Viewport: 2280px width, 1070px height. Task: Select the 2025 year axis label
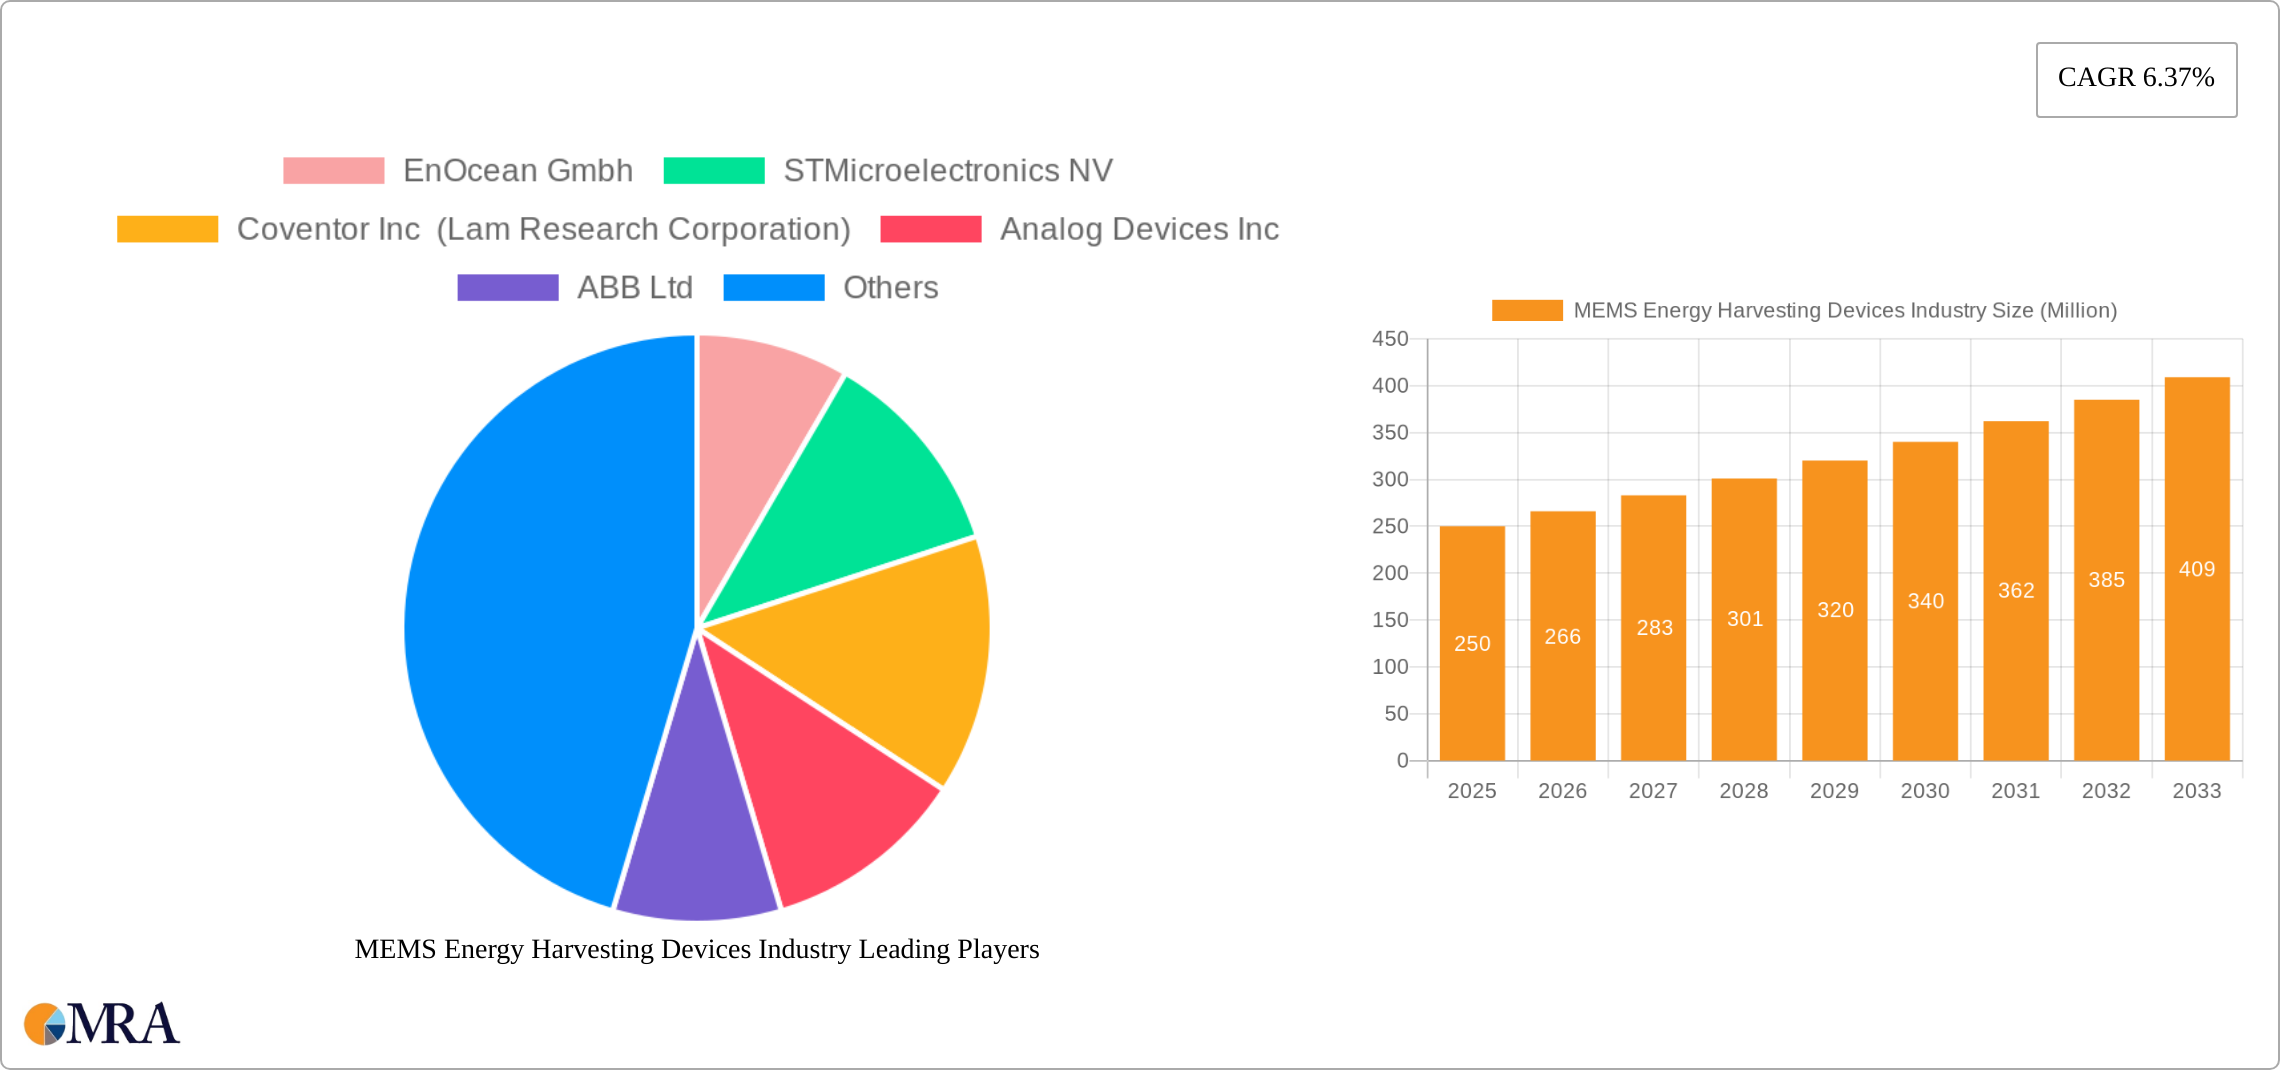coord(1471,791)
